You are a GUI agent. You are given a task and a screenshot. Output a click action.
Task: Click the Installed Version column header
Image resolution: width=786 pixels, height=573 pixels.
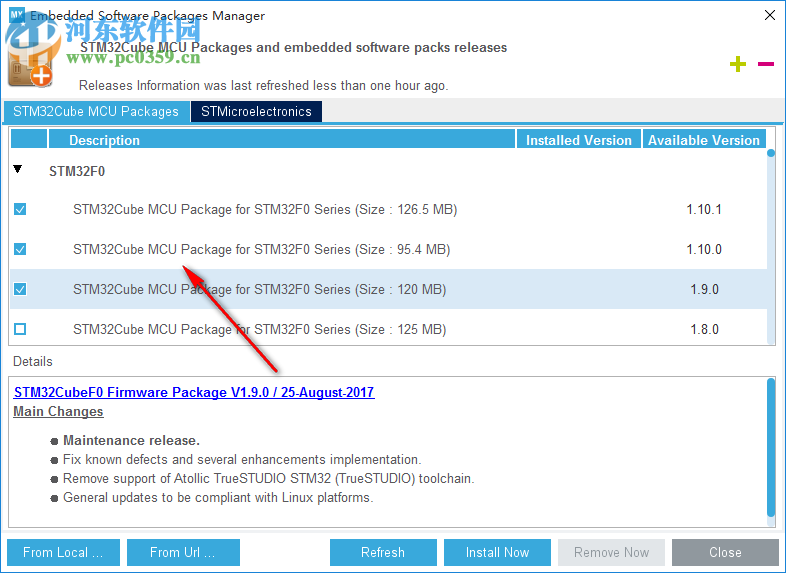pos(578,140)
